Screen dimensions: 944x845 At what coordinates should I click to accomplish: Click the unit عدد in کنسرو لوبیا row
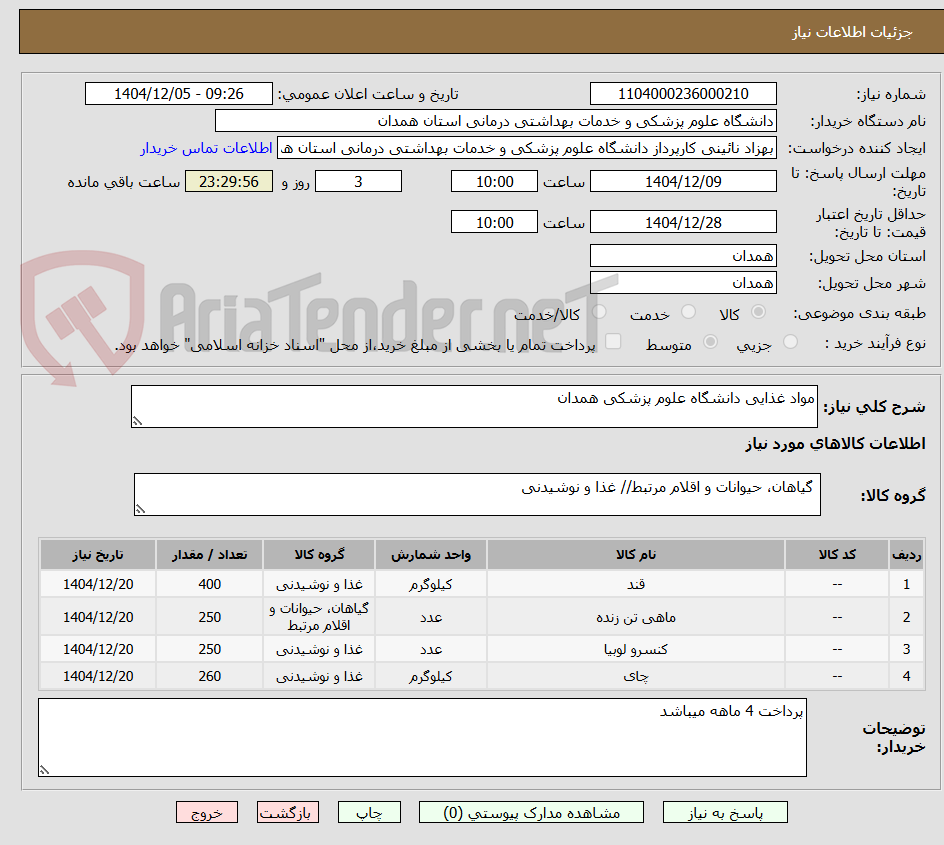tap(431, 649)
